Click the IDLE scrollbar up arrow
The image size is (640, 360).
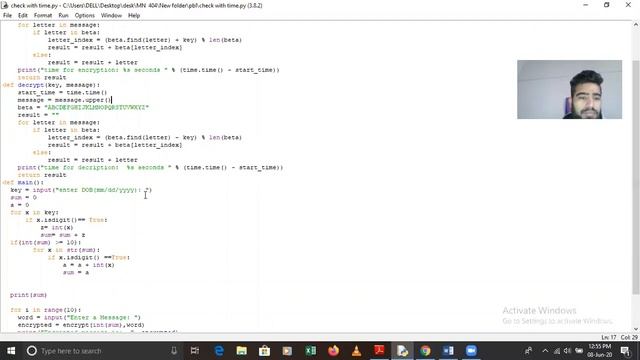tap(636, 24)
